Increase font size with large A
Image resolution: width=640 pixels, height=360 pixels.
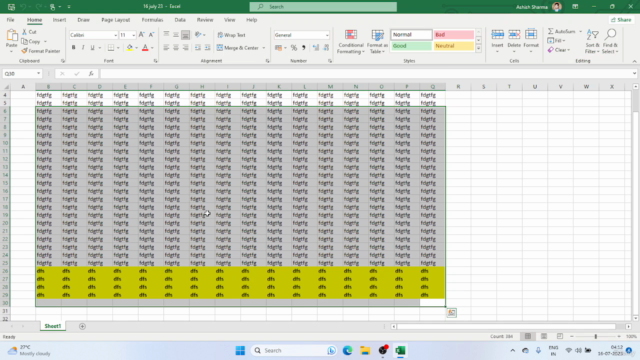pos(142,35)
